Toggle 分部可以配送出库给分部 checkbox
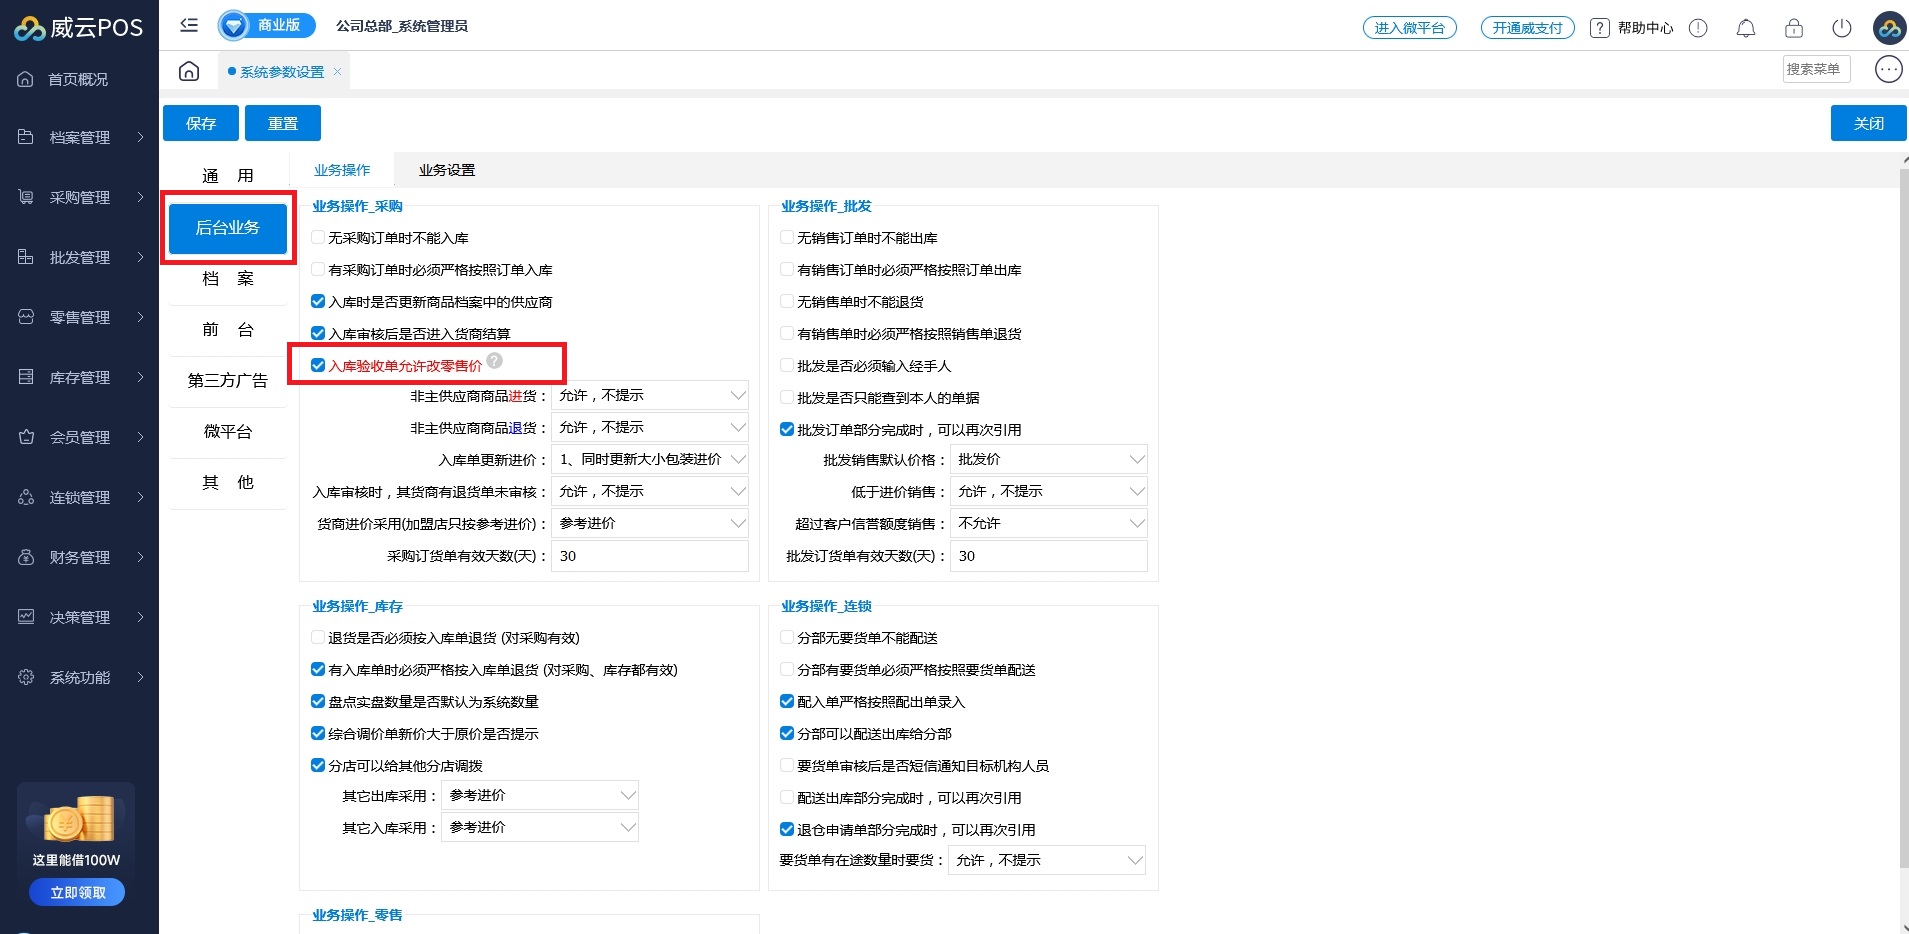The image size is (1909, 934). 787,734
